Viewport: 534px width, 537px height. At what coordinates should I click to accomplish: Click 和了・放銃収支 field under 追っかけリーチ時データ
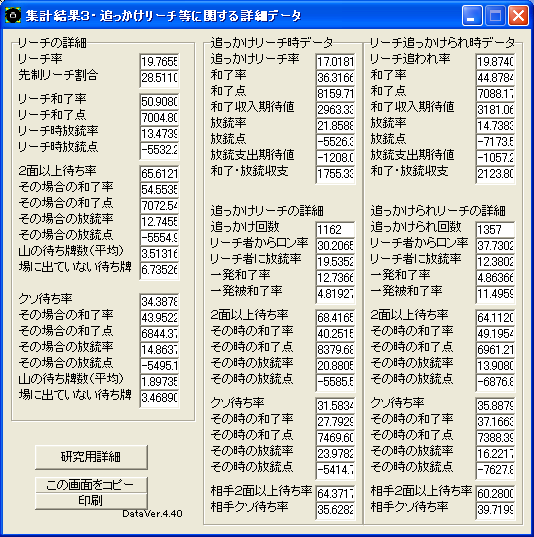coord(335,174)
